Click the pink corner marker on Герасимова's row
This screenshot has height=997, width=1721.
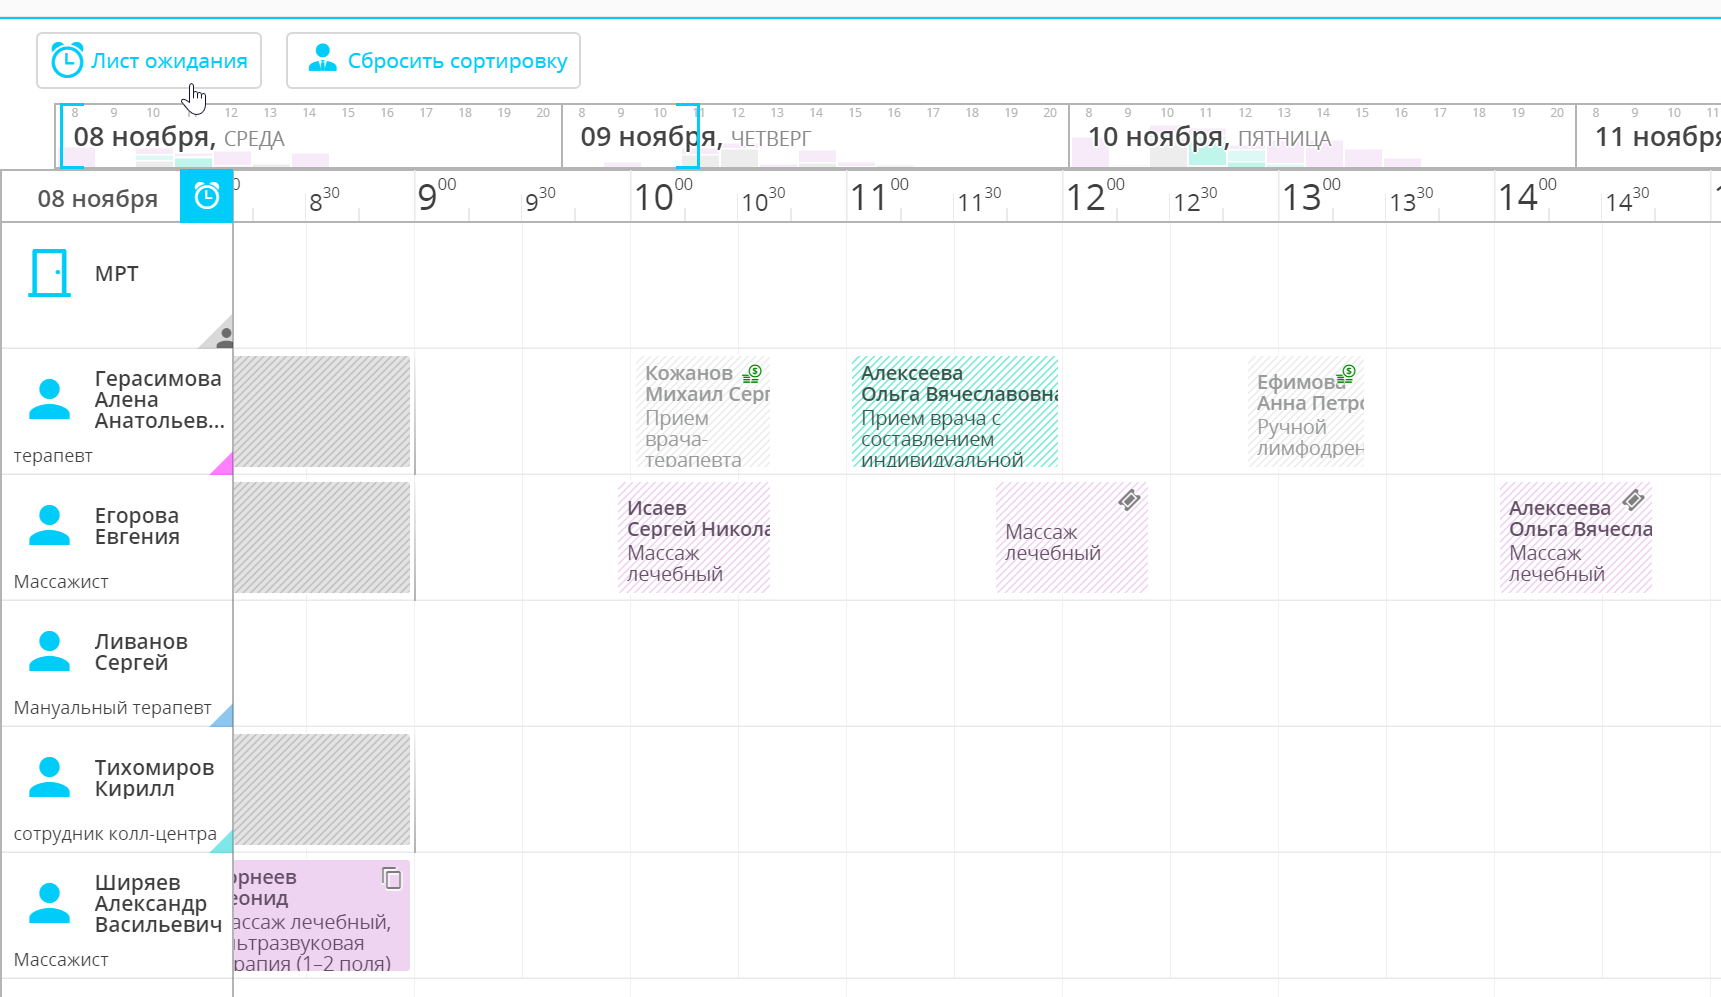[x=224, y=465]
